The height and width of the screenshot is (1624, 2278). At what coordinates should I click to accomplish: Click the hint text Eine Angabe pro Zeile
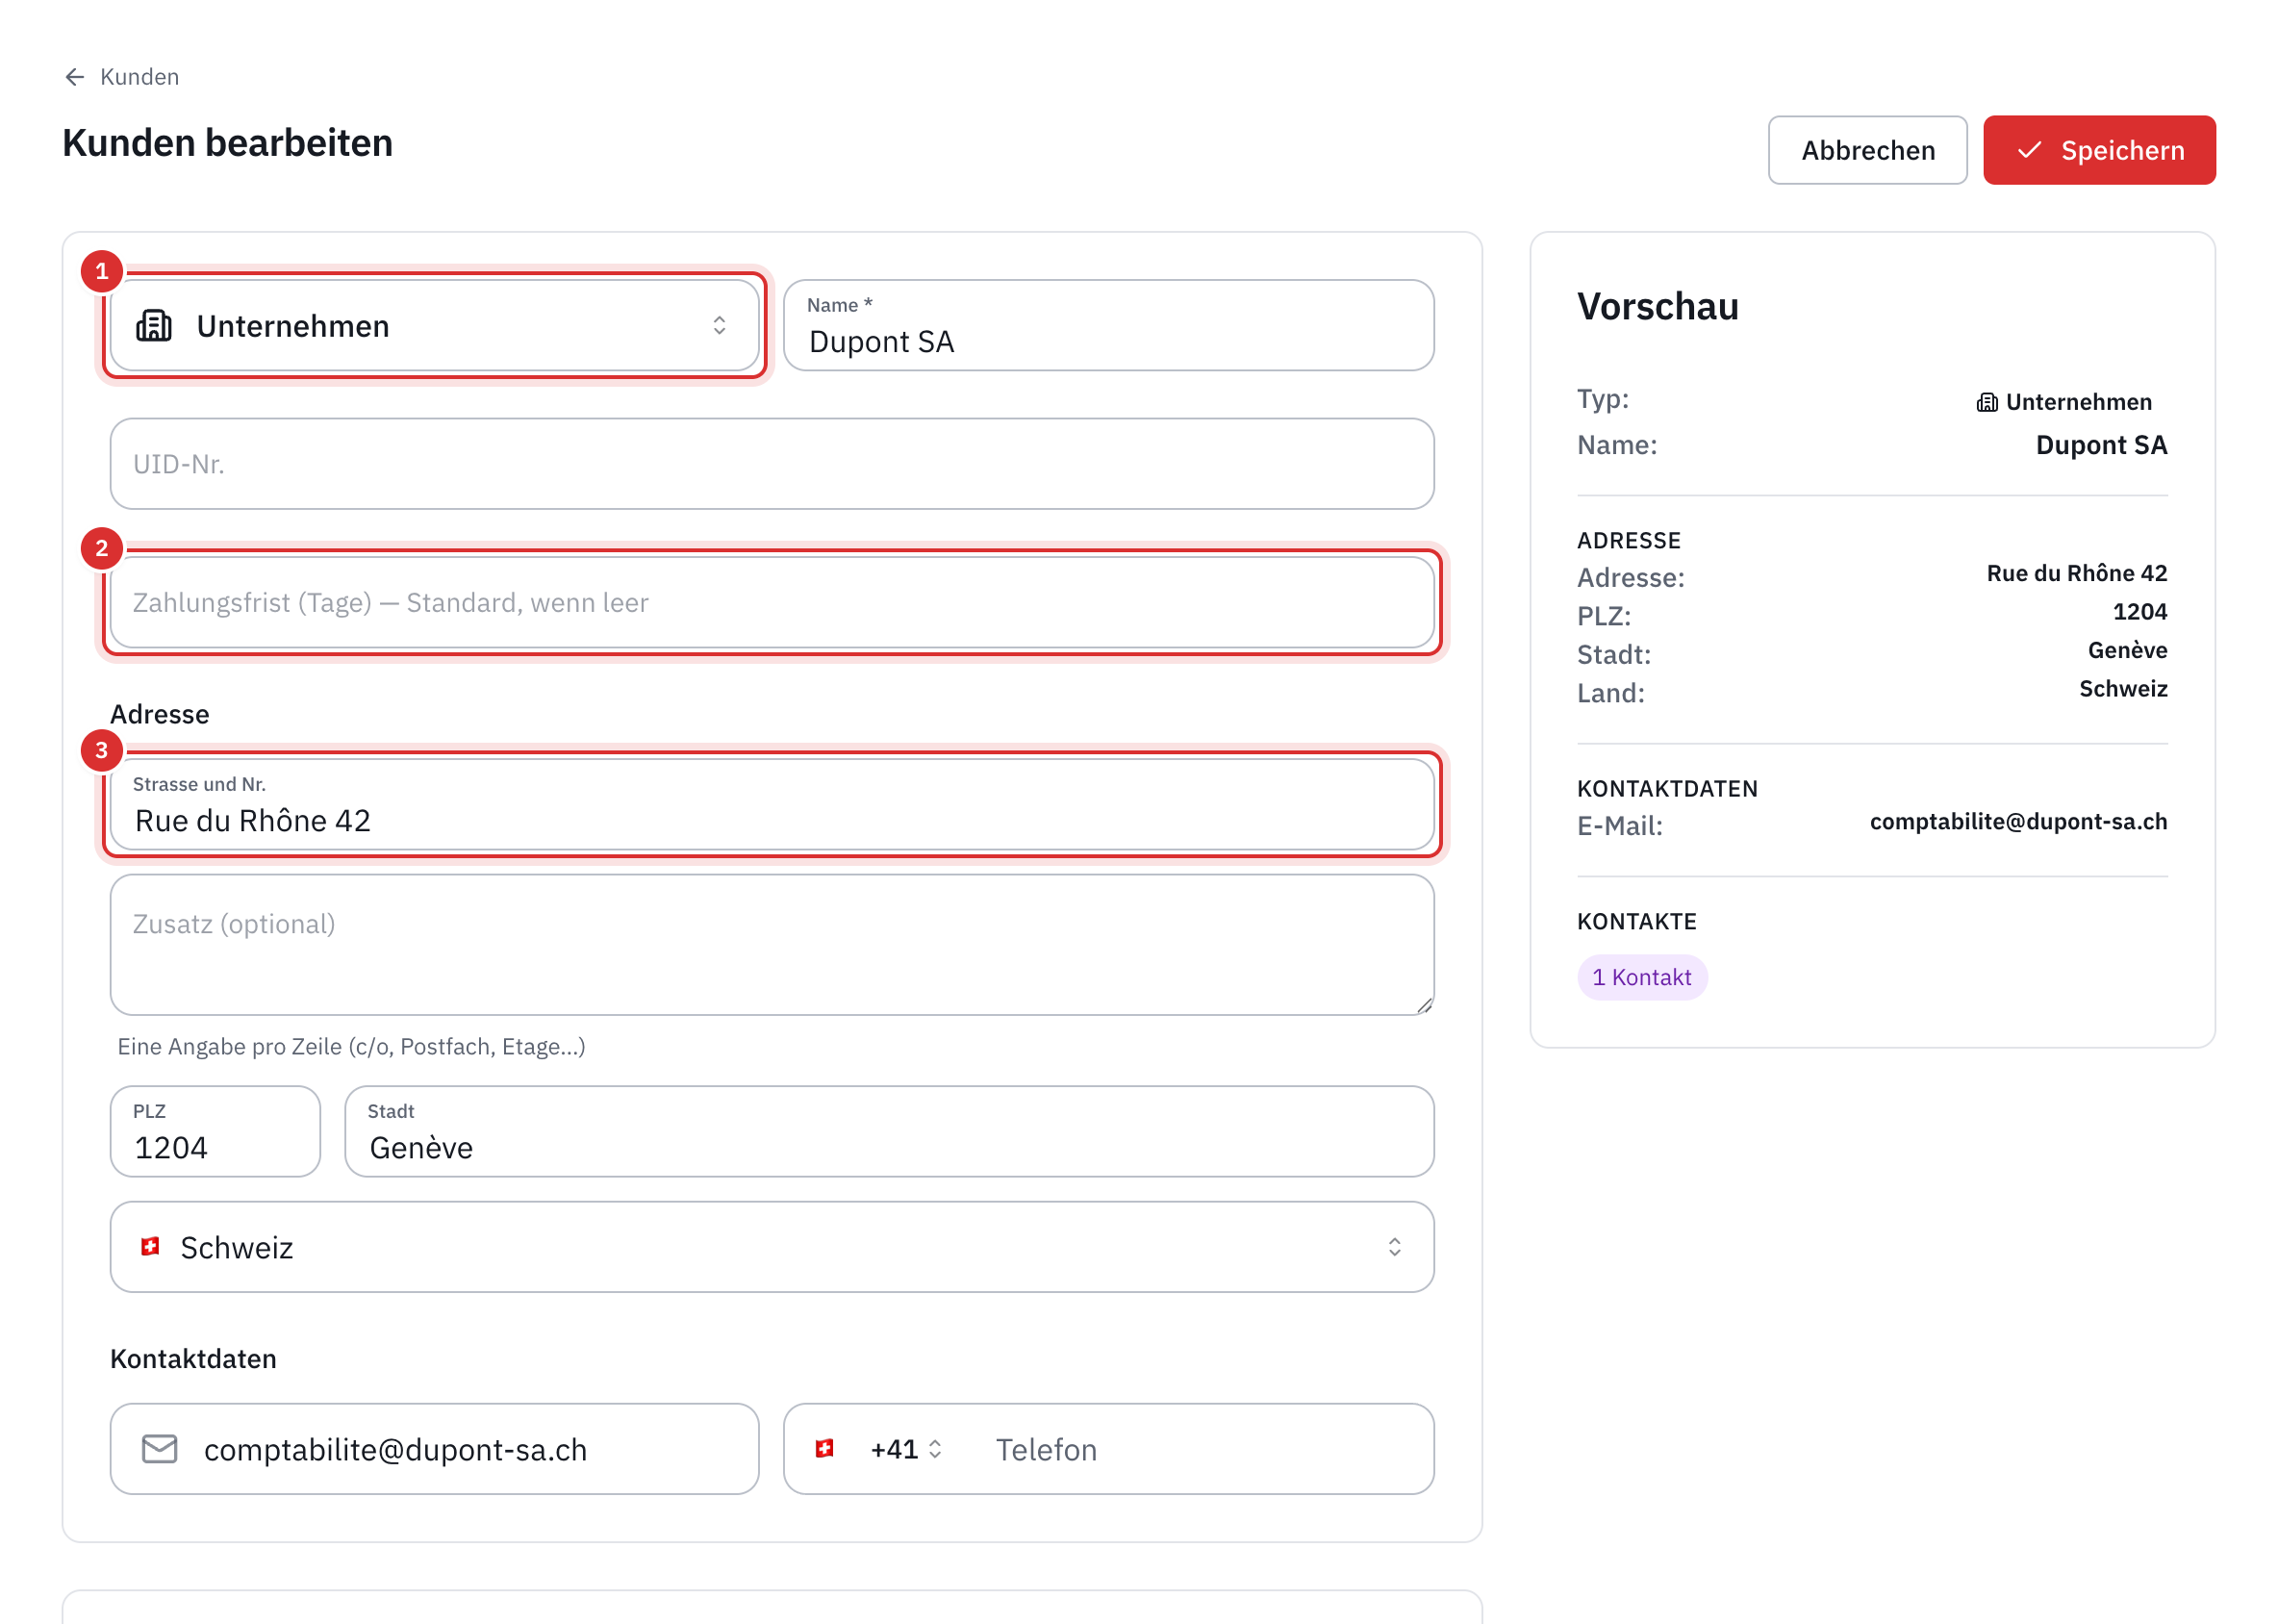pyautogui.click(x=351, y=1046)
